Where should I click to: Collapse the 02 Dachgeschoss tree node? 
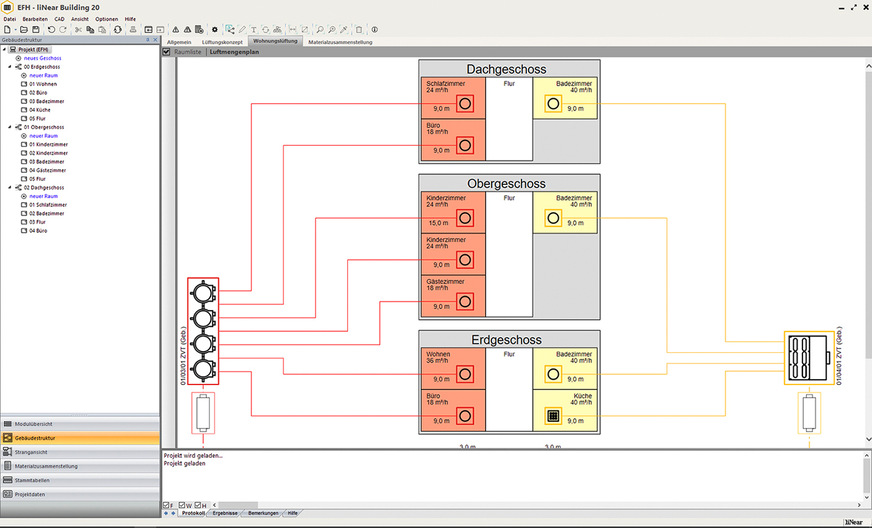[10, 187]
